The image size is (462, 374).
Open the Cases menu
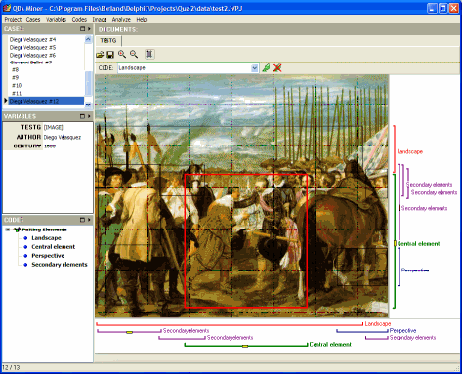(x=33, y=20)
